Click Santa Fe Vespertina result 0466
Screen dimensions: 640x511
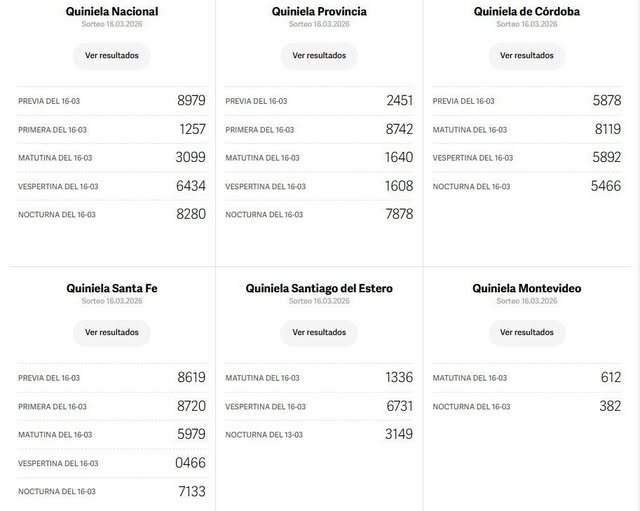(x=190, y=463)
